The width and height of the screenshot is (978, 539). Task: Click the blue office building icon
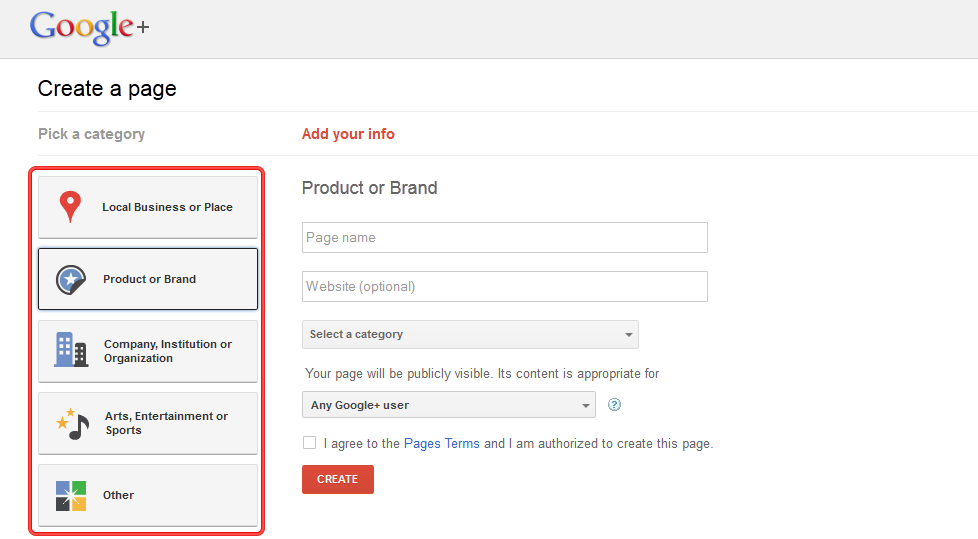pos(71,350)
